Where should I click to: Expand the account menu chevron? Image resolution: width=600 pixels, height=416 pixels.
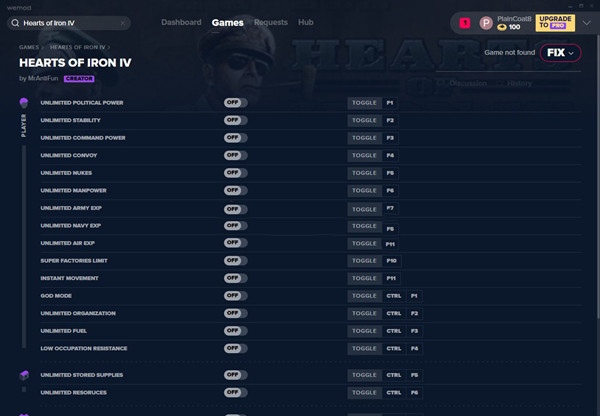point(586,23)
